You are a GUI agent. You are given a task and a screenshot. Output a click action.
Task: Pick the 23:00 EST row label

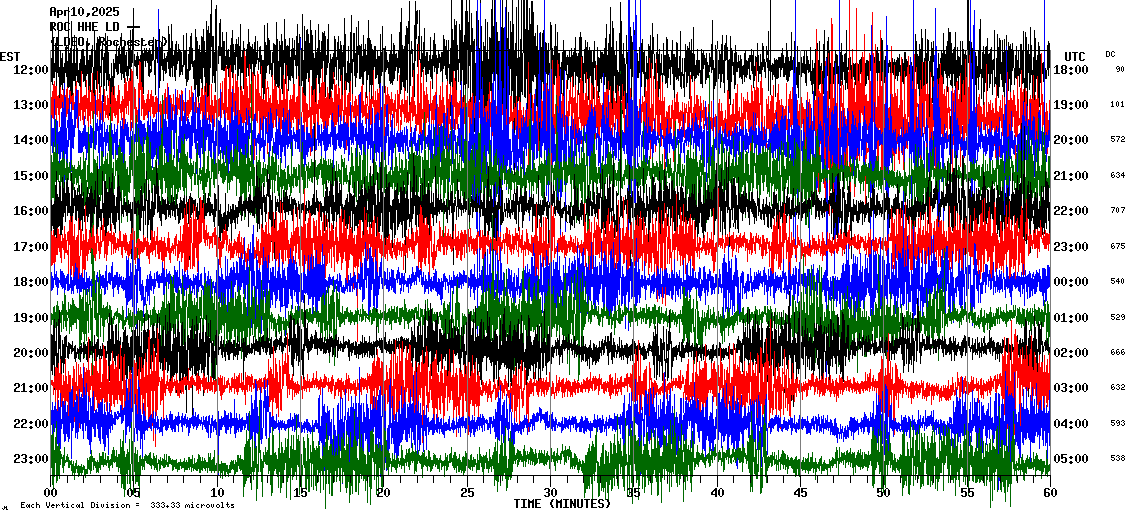click(32, 459)
